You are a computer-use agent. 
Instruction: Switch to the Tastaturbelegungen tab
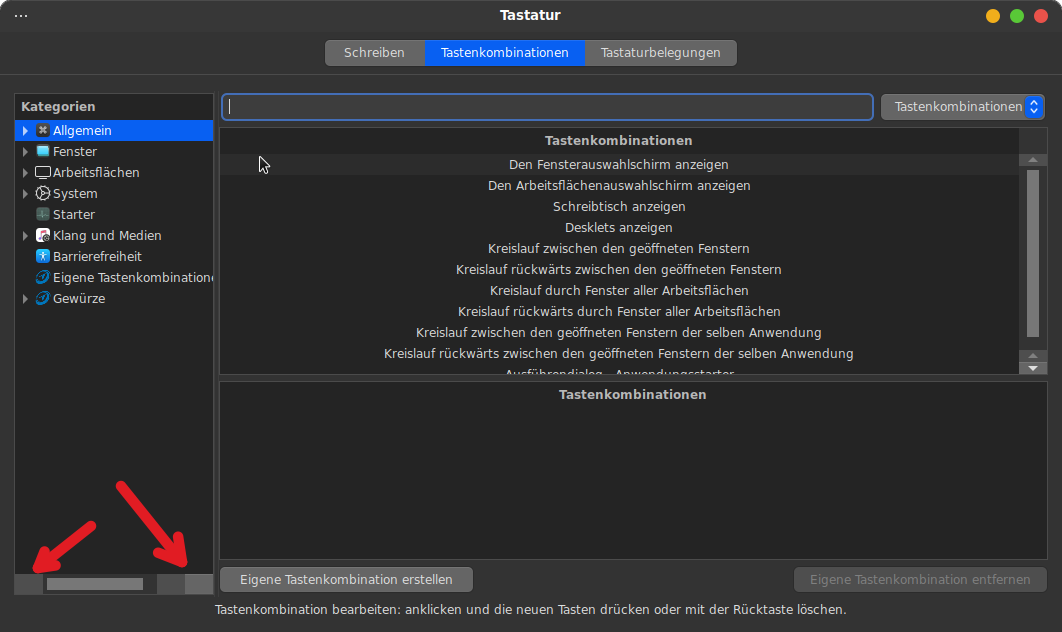point(660,53)
